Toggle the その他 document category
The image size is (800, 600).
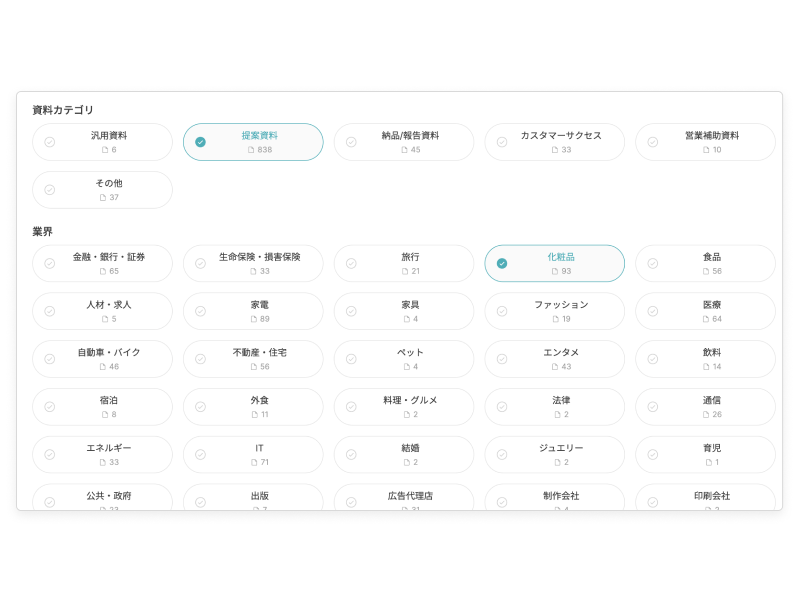click(101, 190)
